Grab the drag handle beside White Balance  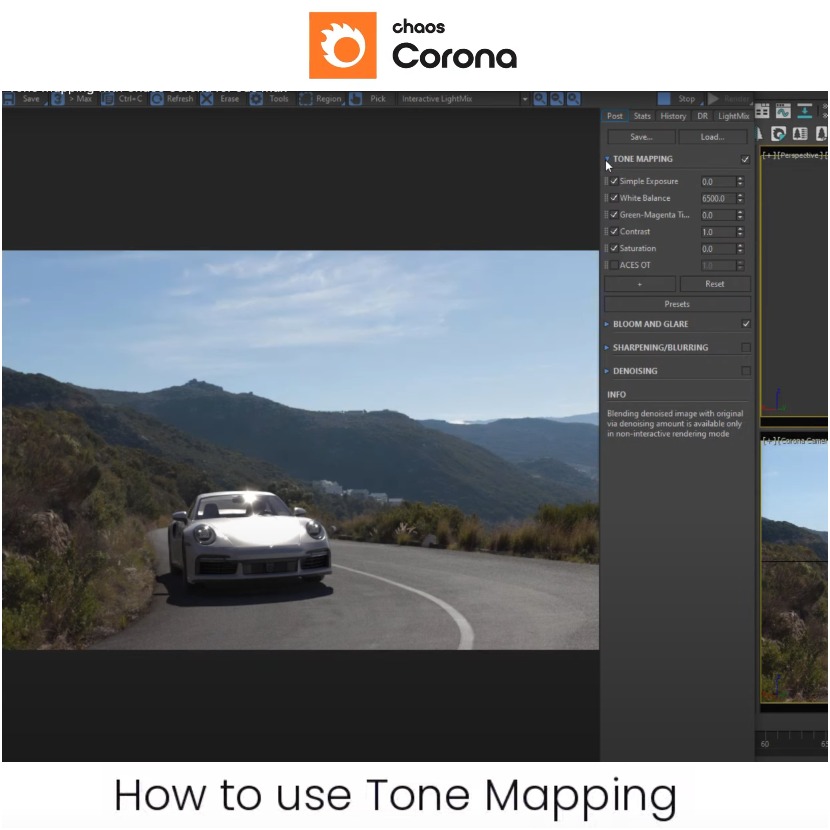(x=606, y=198)
